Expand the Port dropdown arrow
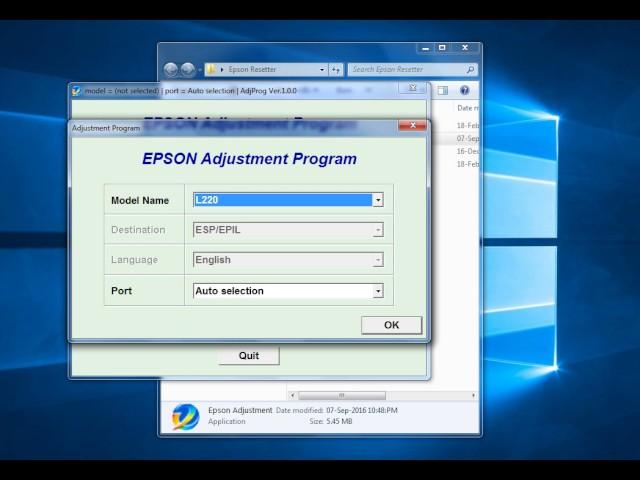The width and height of the screenshot is (640, 480). click(x=378, y=291)
